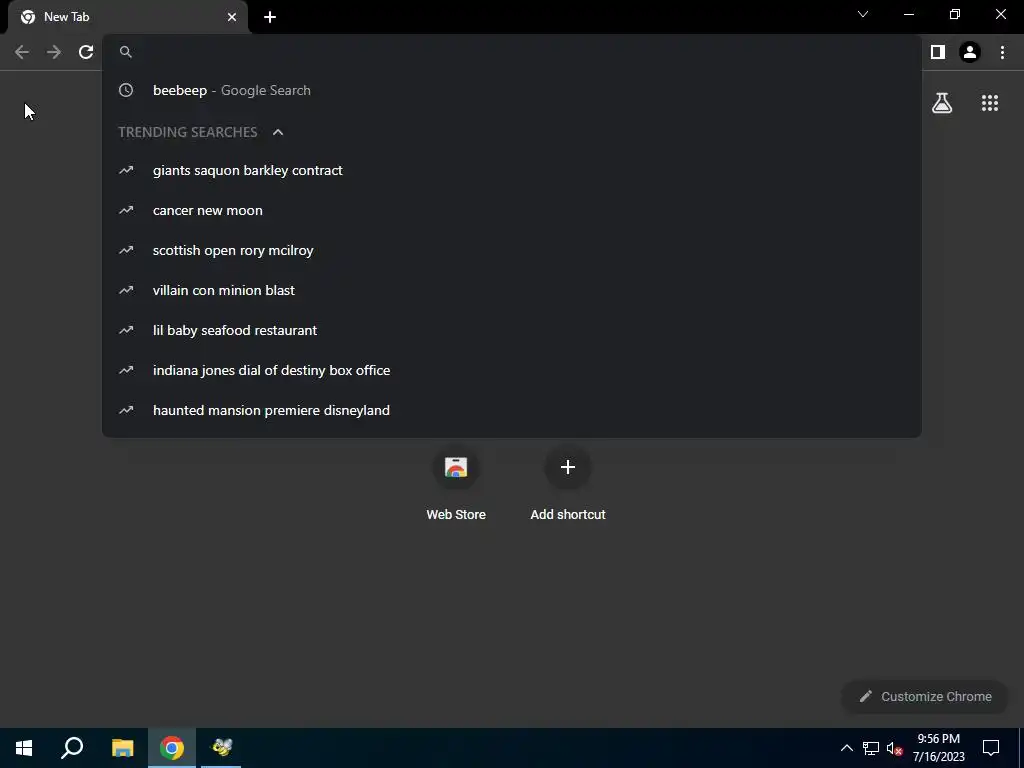This screenshot has width=1024, height=768.
Task: Click the muted volume tray icon
Action: click(x=894, y=748)
